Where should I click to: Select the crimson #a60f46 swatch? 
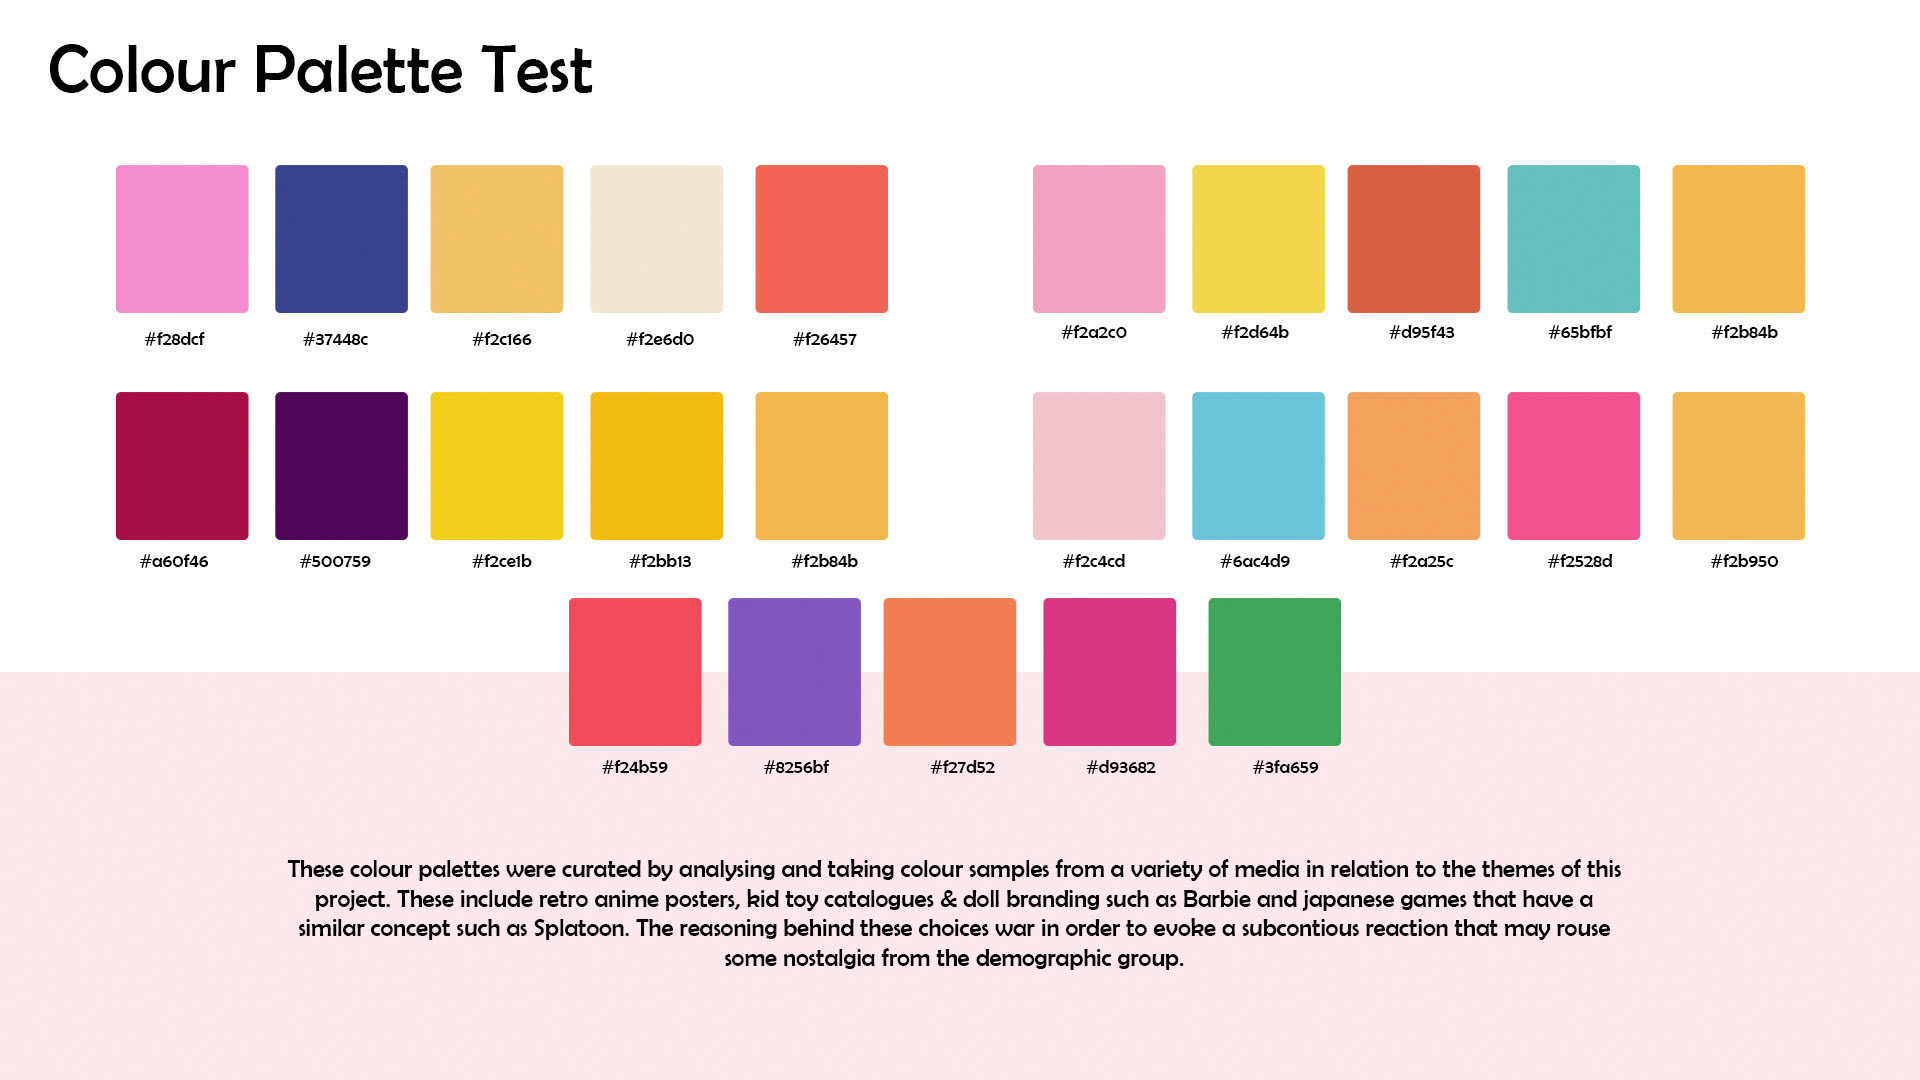point(182,466)
